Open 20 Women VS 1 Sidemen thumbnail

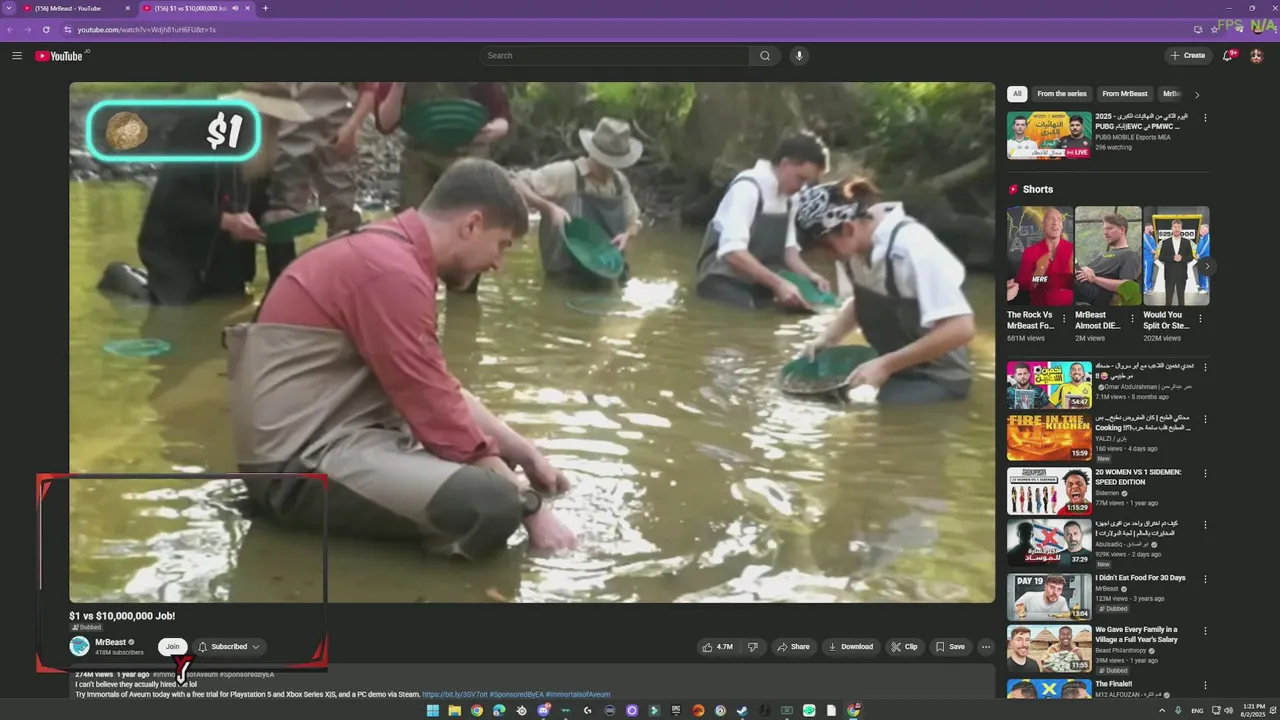[x=1049, y=490]
